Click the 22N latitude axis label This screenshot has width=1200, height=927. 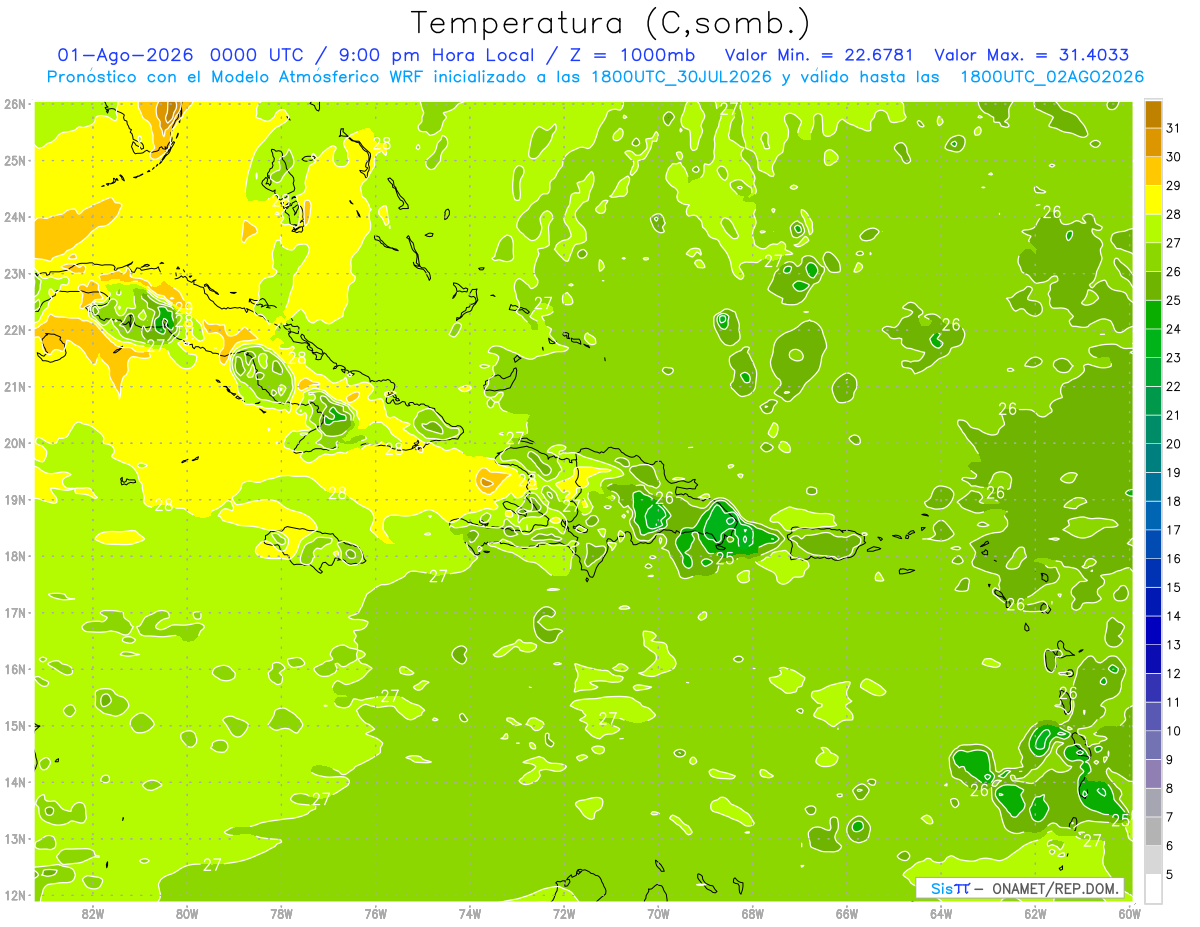pyautogui.click(x=15, y=330)
